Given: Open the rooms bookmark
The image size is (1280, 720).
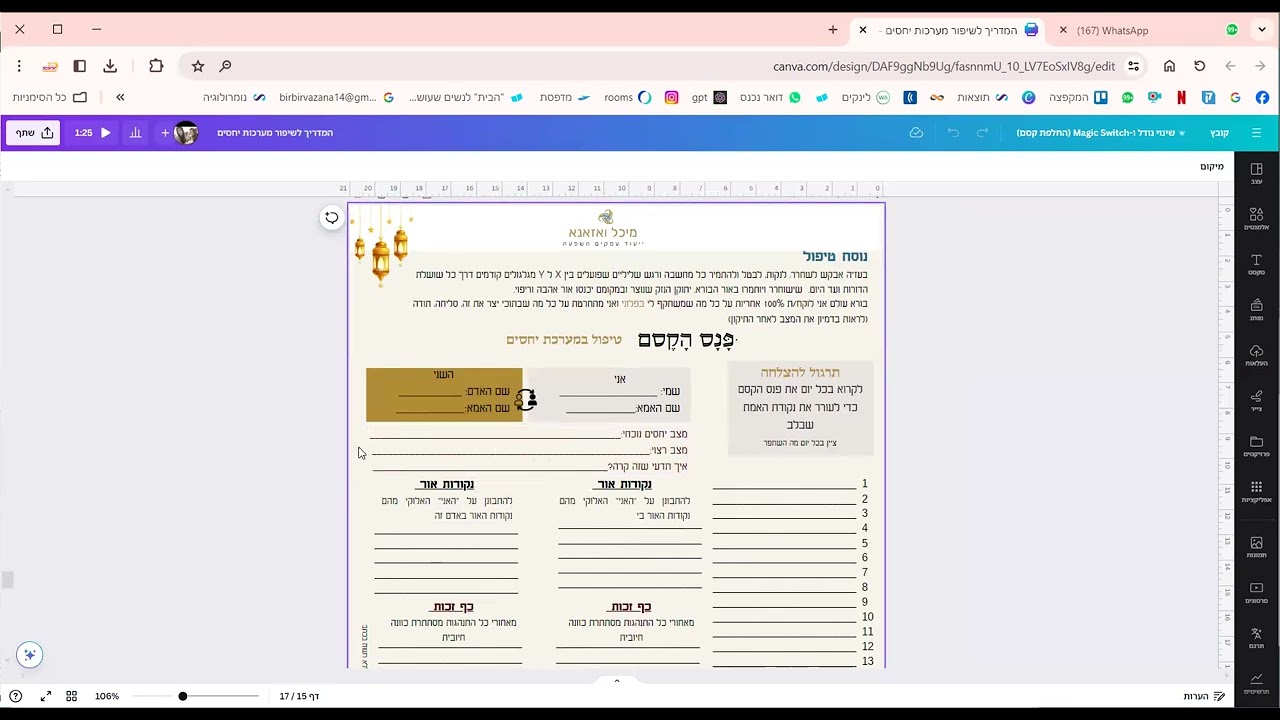Looking at the screenshot, I should click(x=628, y=97).
